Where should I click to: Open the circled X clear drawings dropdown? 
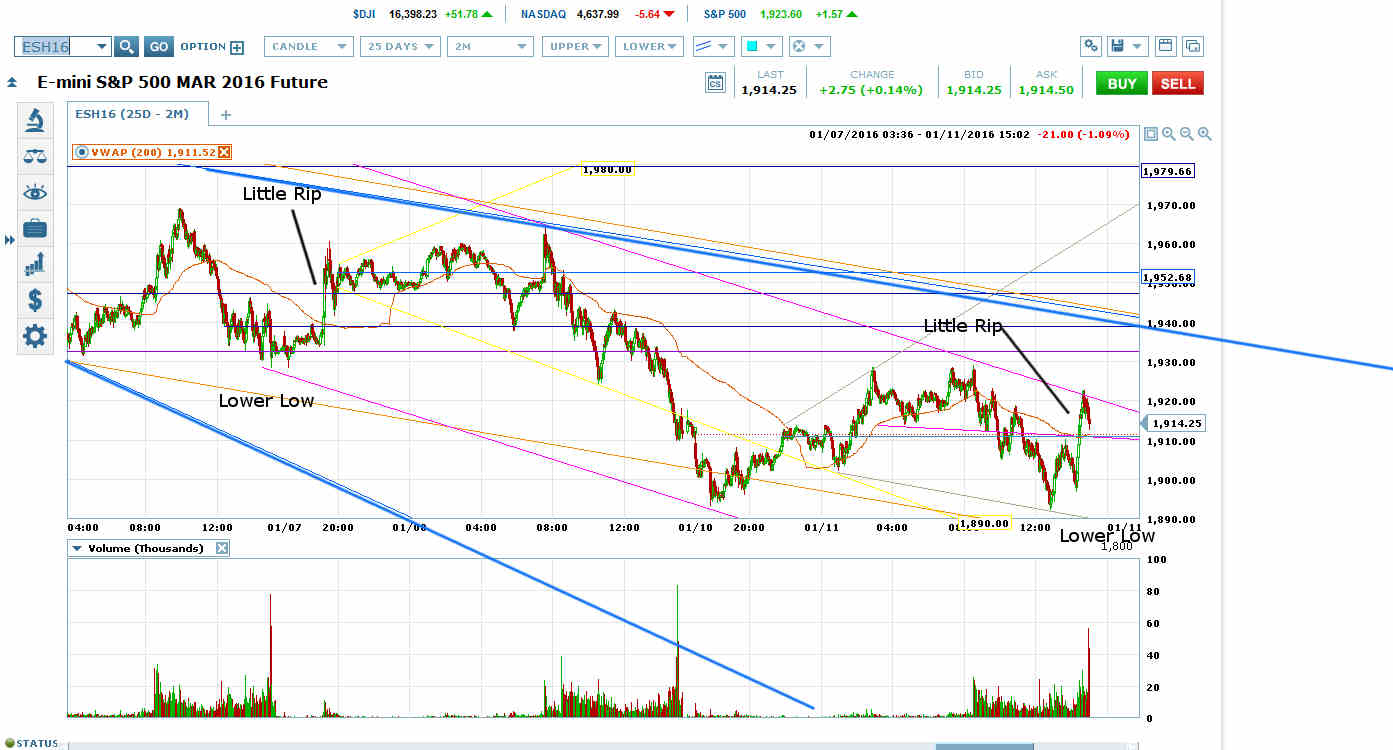[x=808, y=46]
